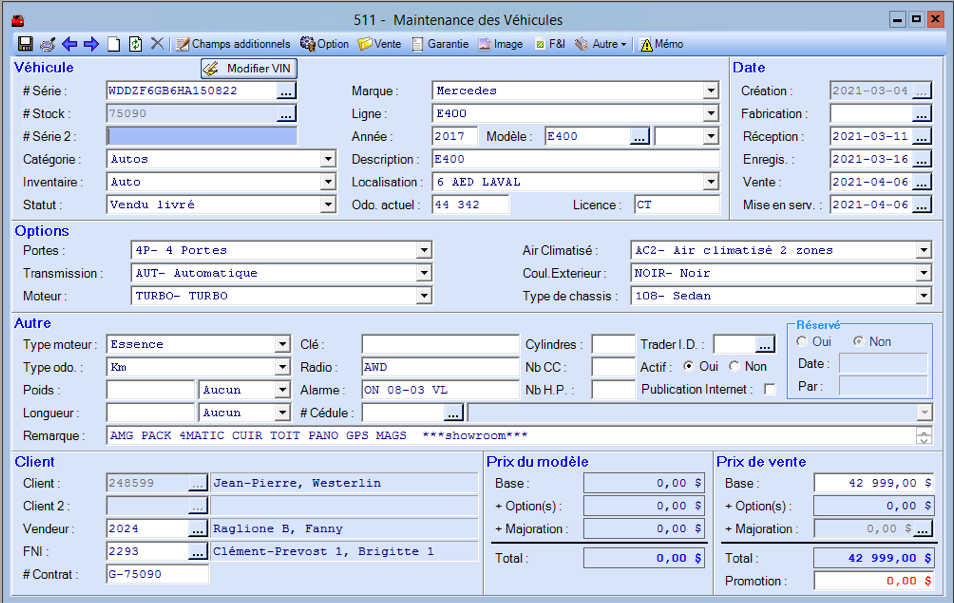954x603 pixels.
Task: Click the print icon in toolbar
Action: (47, 44)
